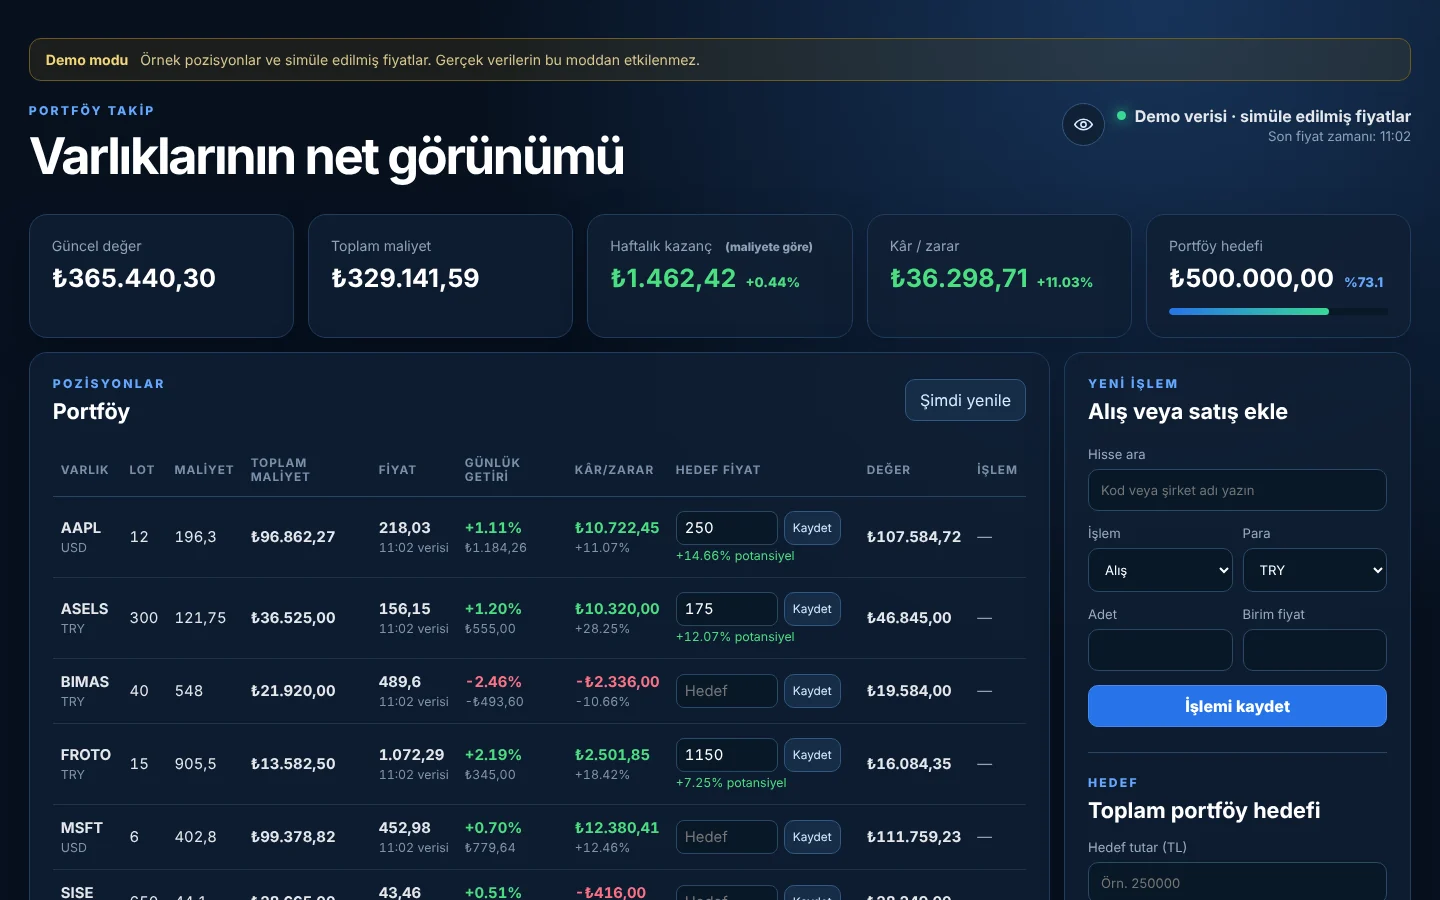Click the AAPL value ₺107.584,72
This screenshot has height=900, width=1440.
click(x=914, y=537)
